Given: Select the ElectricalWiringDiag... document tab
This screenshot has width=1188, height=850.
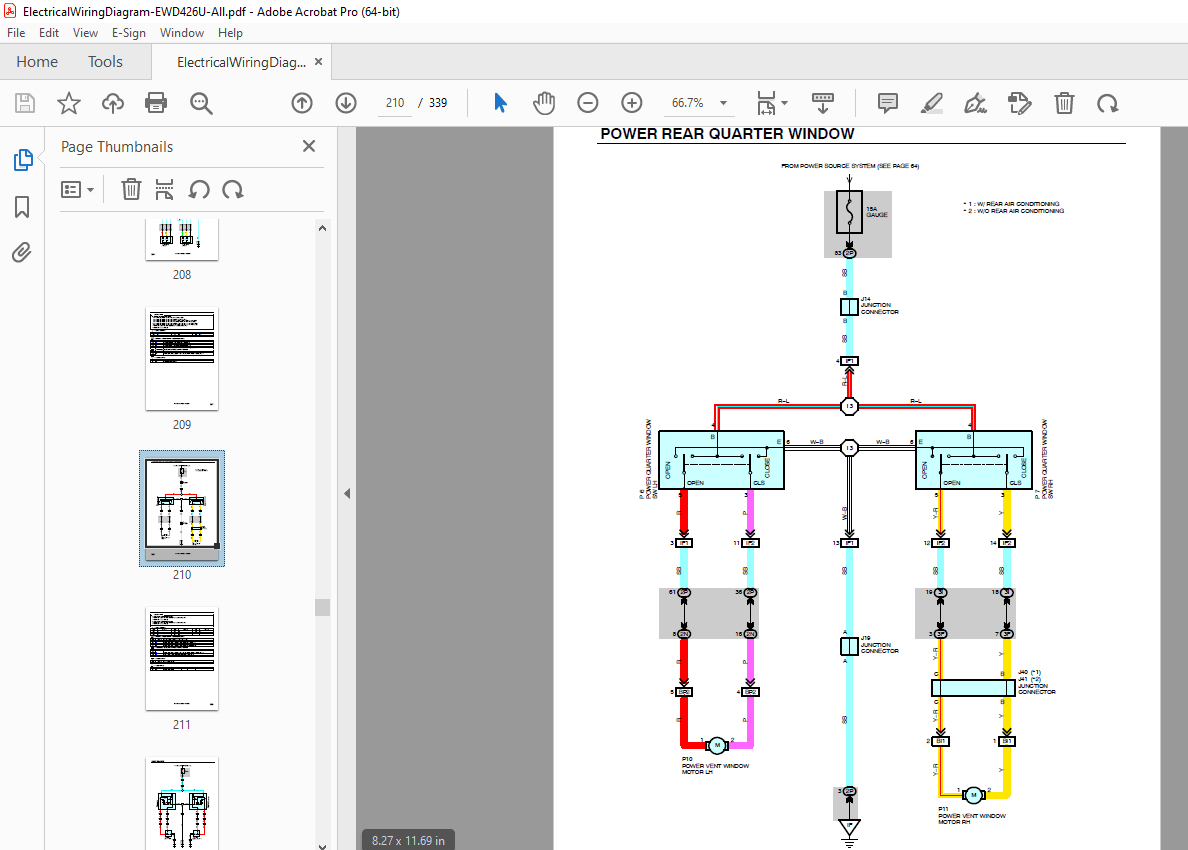Looking at the screenshot, I should (241, 62).
